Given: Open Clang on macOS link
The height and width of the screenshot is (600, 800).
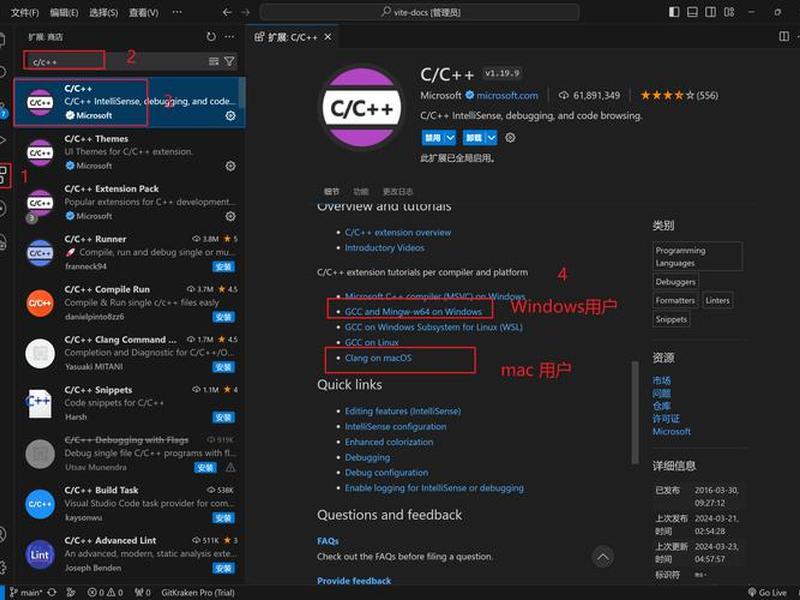Looking at the screenshot, I should [378, 358].
